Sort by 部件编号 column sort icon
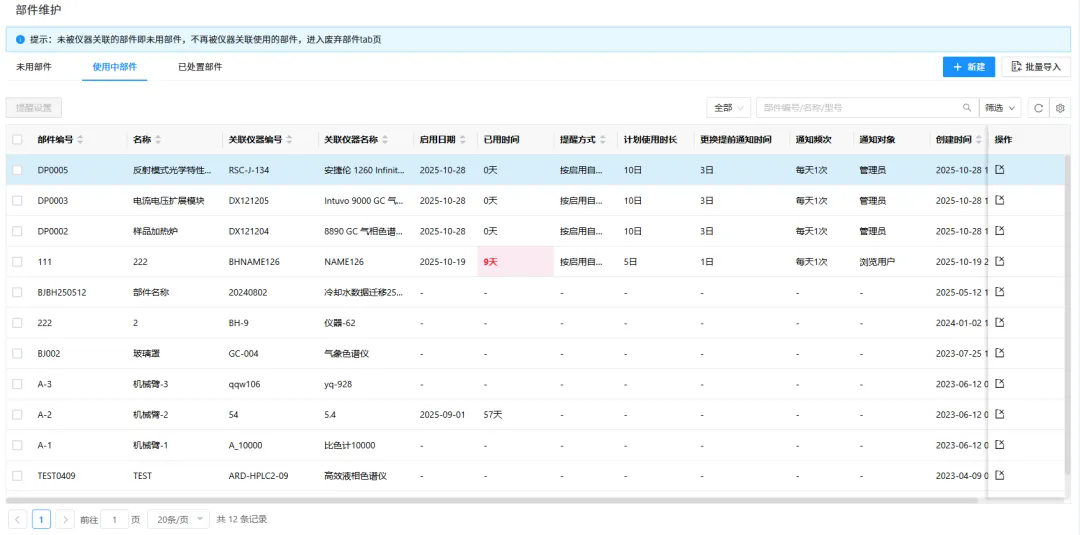Image resolution: width=1080 pixels, height=535 pixels. coord(81,139)
